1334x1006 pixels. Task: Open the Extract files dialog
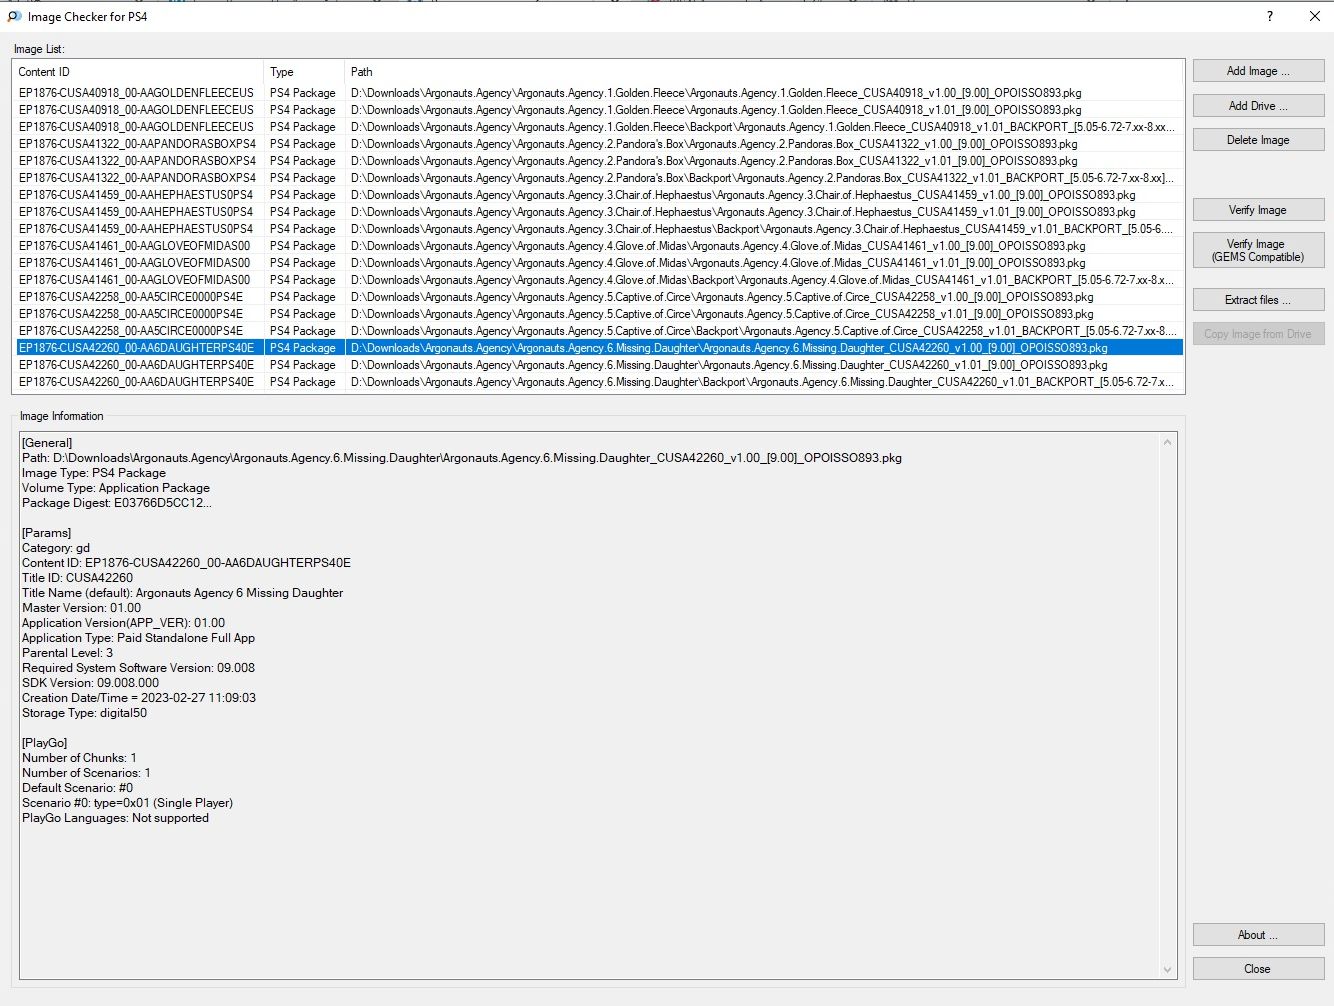1257,300
